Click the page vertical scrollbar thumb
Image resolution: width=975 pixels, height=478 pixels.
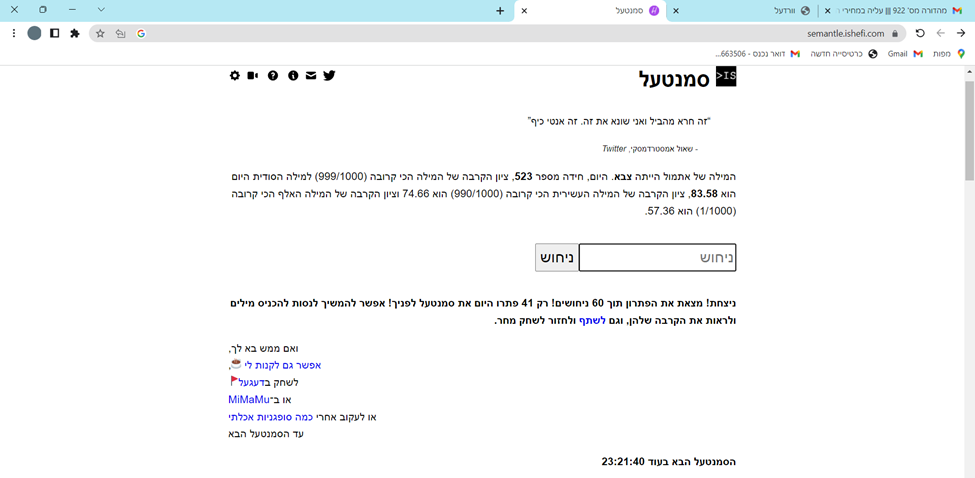point(969,131)
